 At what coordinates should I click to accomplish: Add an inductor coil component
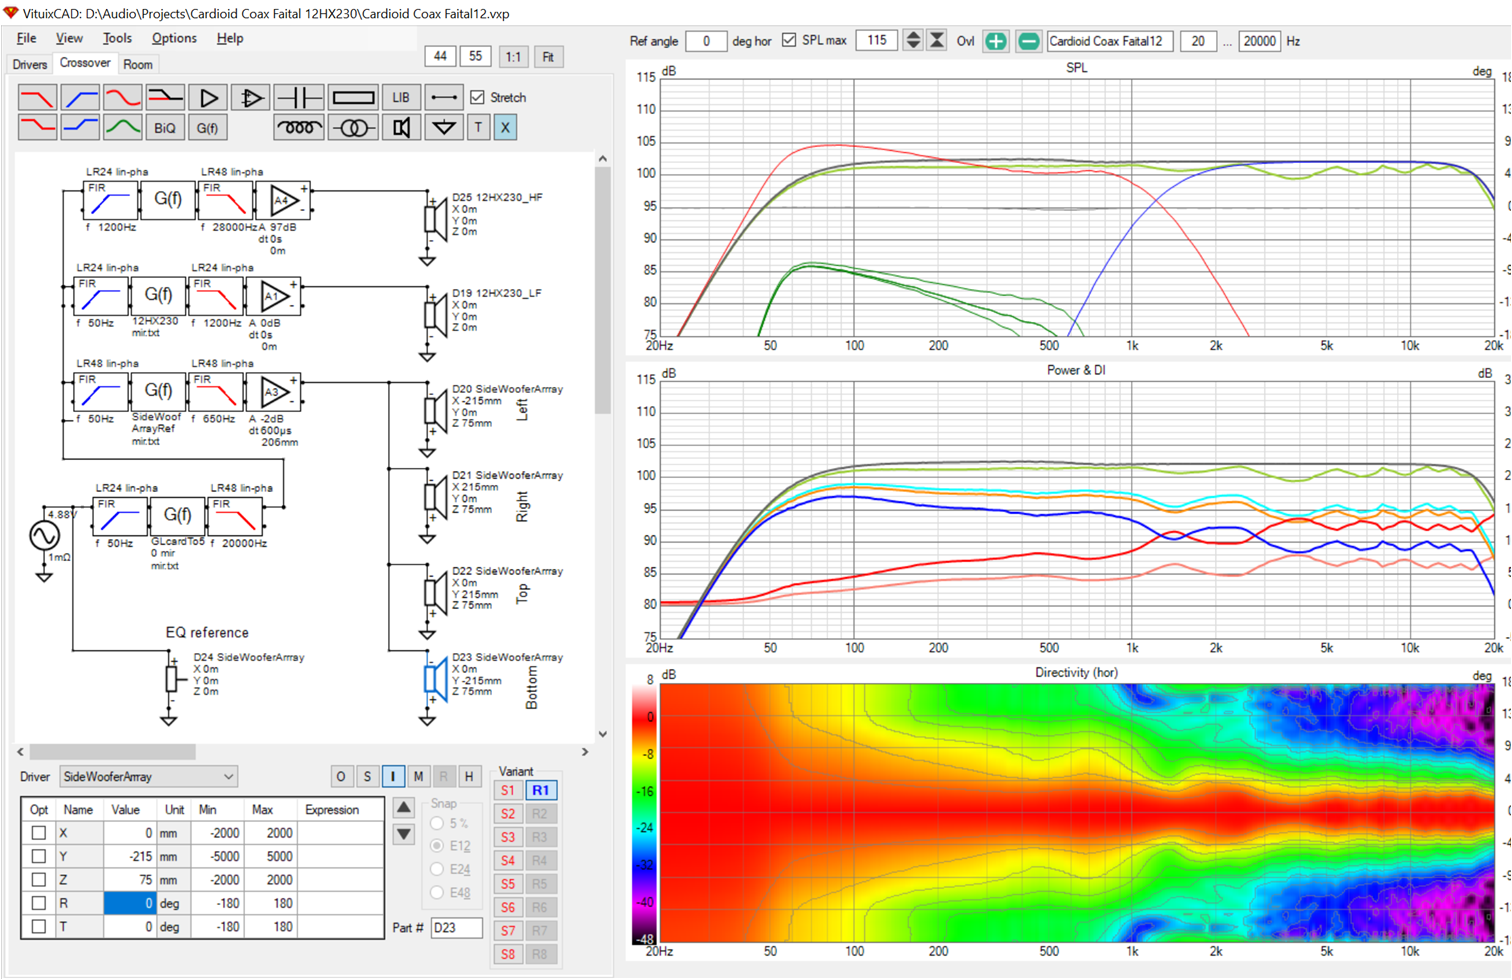tap(298, 128)
